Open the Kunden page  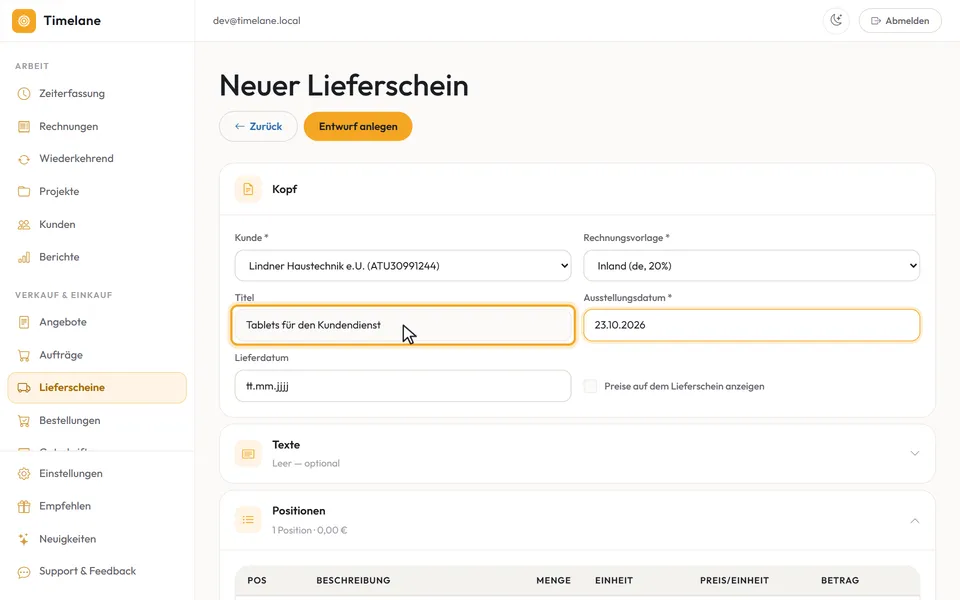97,225
